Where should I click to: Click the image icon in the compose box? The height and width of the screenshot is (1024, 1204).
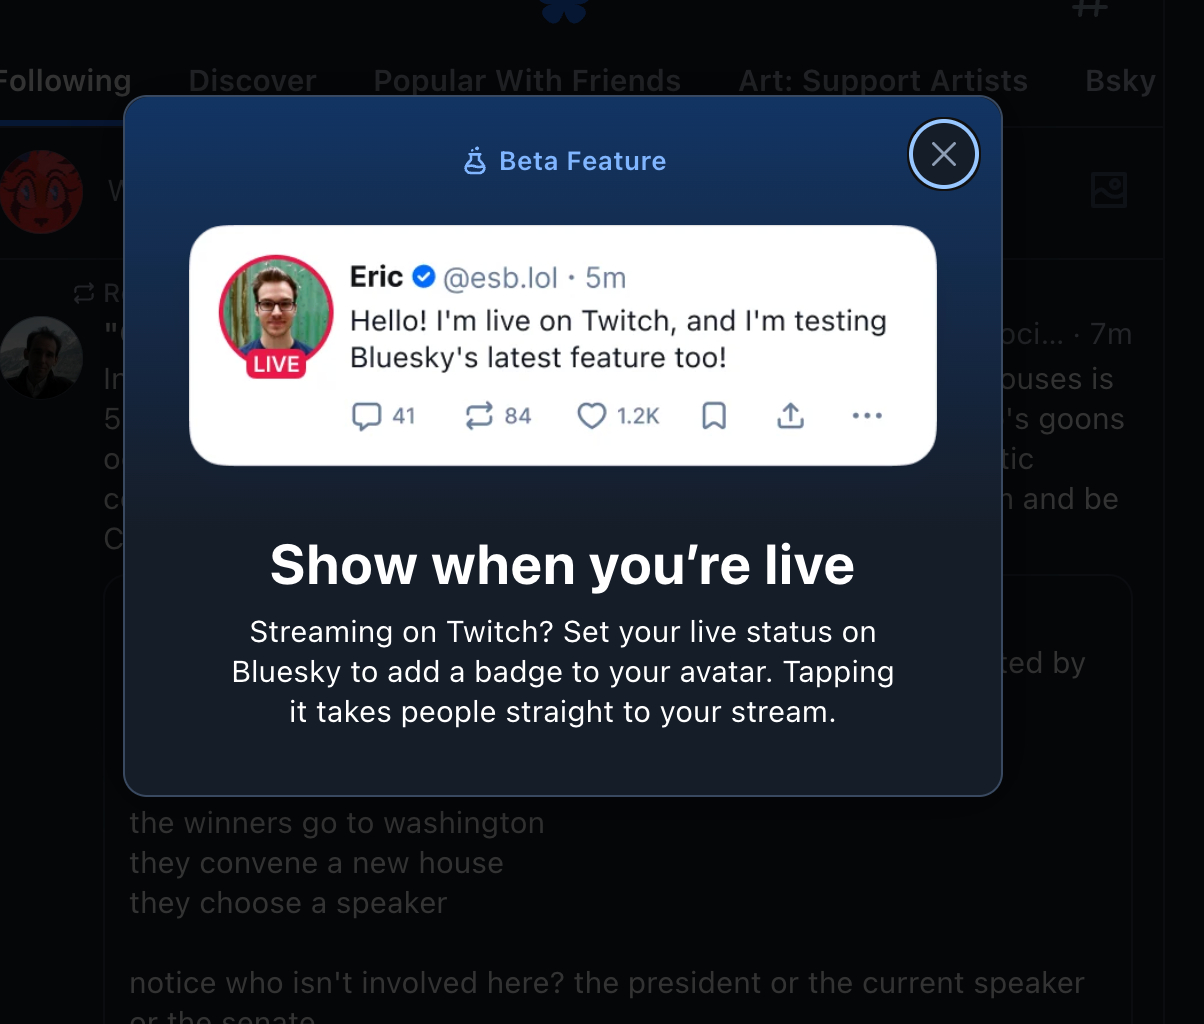point(1109,189)
